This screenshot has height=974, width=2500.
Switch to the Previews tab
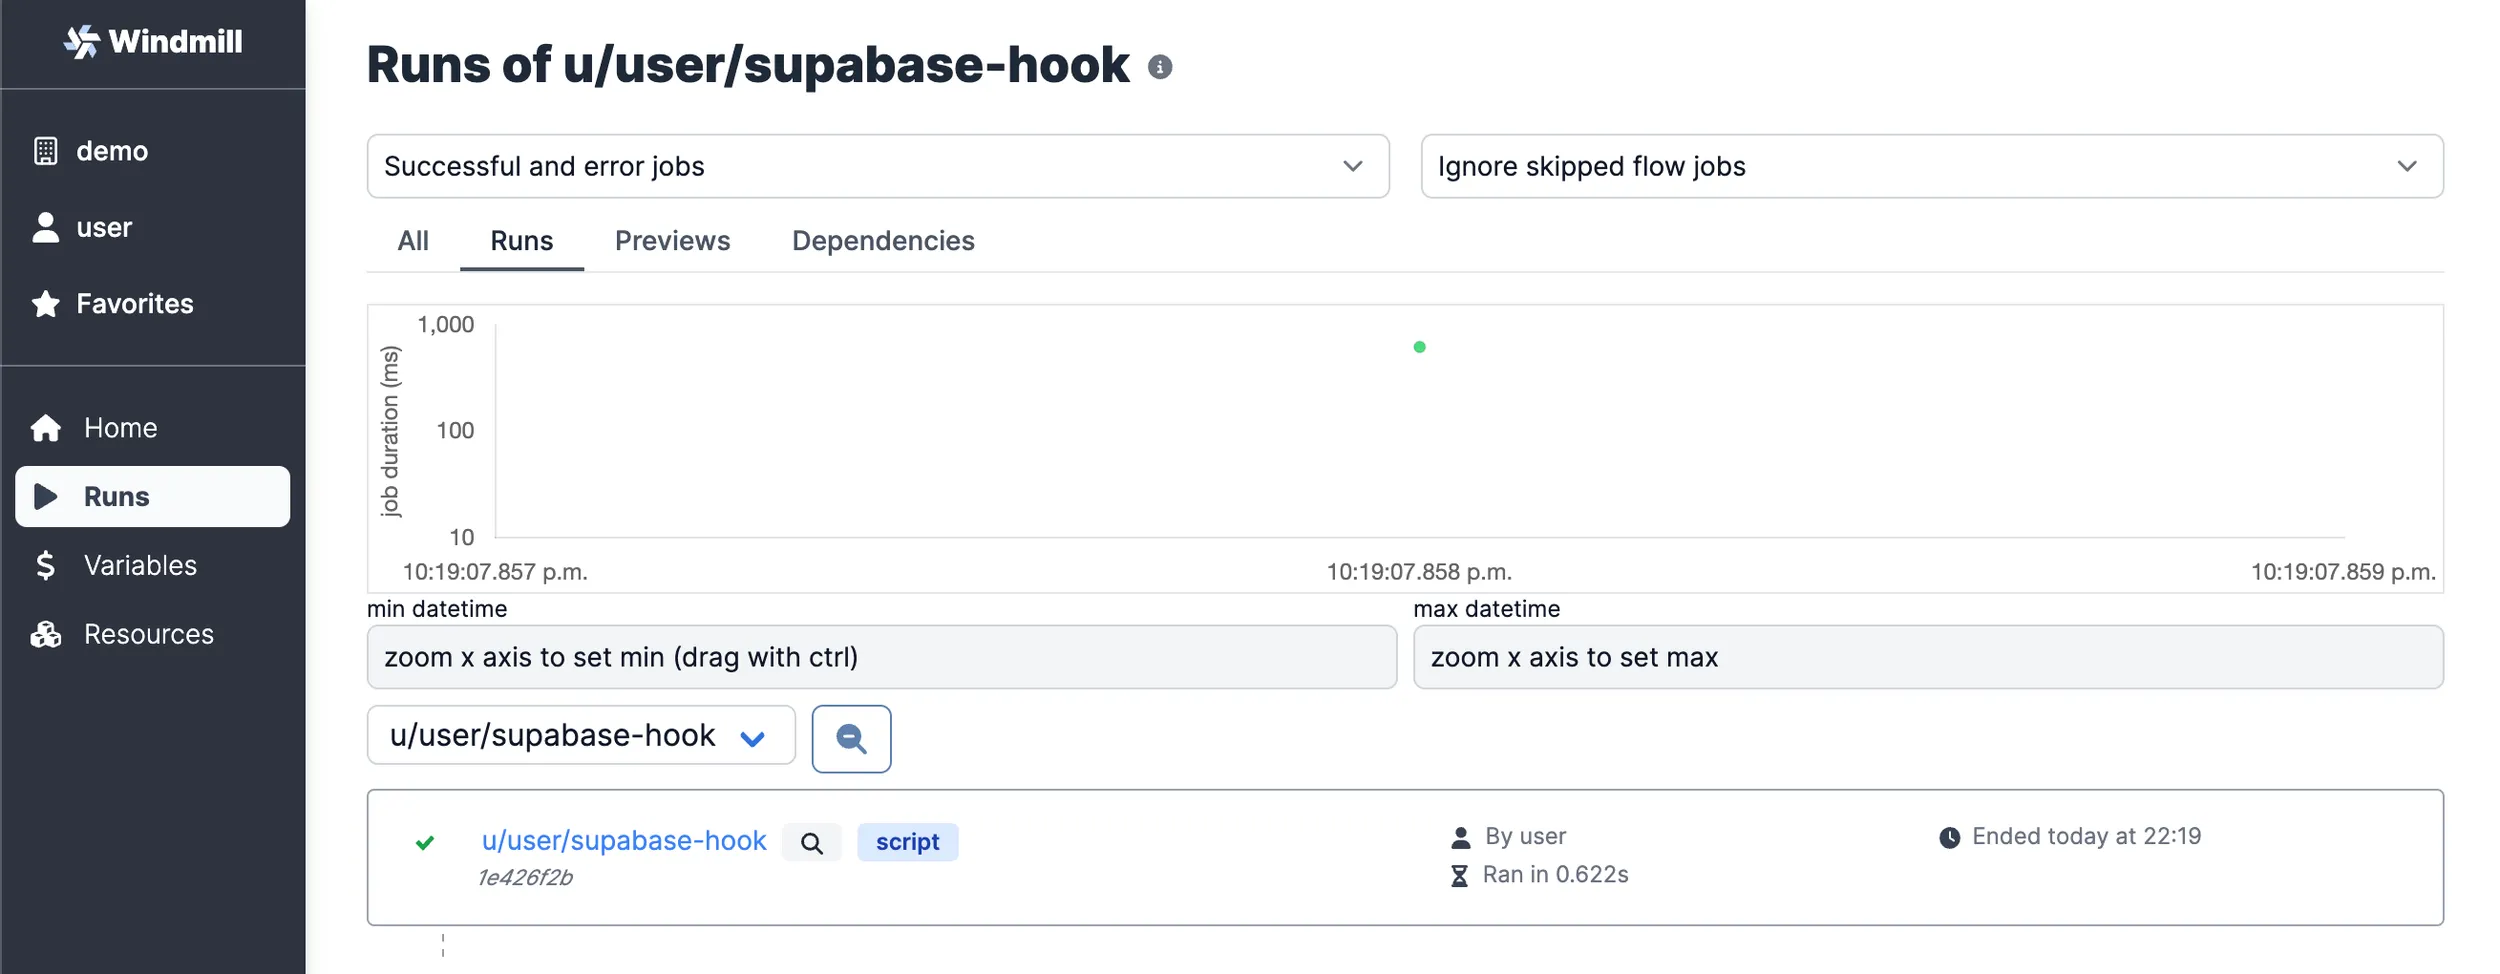tap(672, 241)
